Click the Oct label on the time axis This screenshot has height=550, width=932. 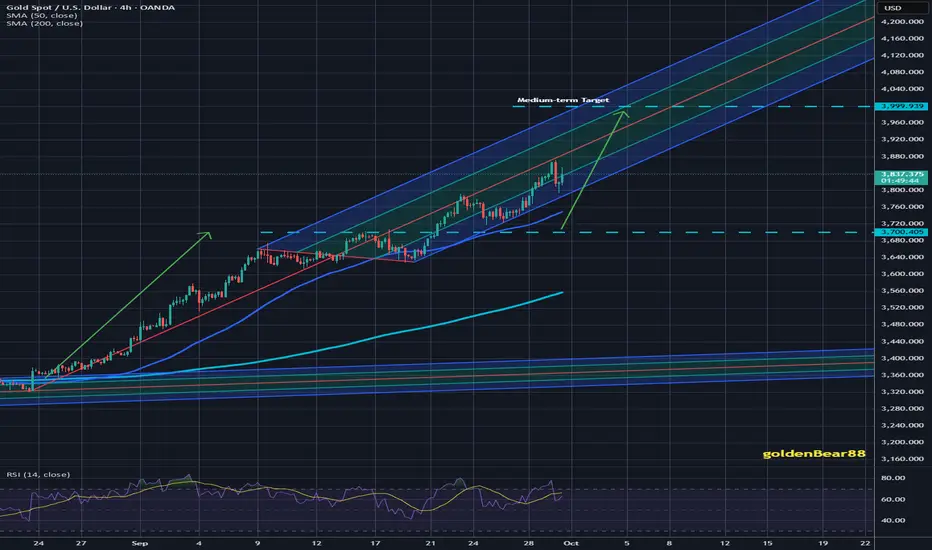point(571,543)
